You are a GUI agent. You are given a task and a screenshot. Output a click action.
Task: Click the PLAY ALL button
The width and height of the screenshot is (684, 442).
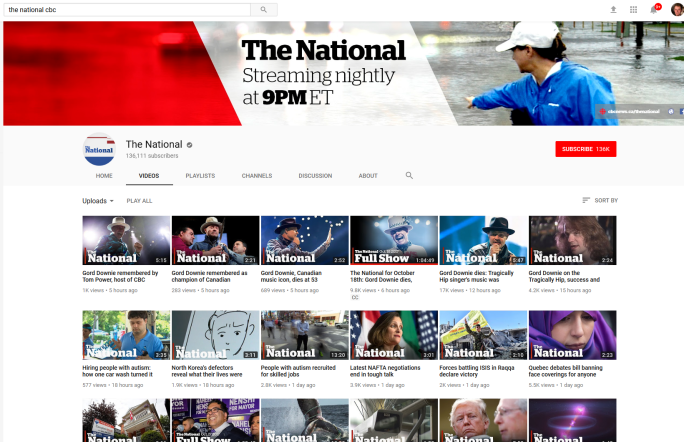tap(139, 201)
